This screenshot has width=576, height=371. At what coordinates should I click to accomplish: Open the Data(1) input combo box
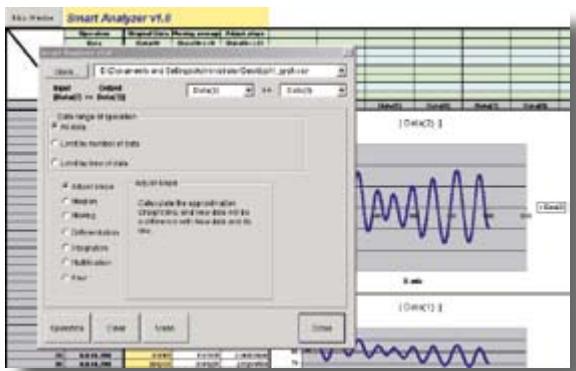tap(220, 90)
